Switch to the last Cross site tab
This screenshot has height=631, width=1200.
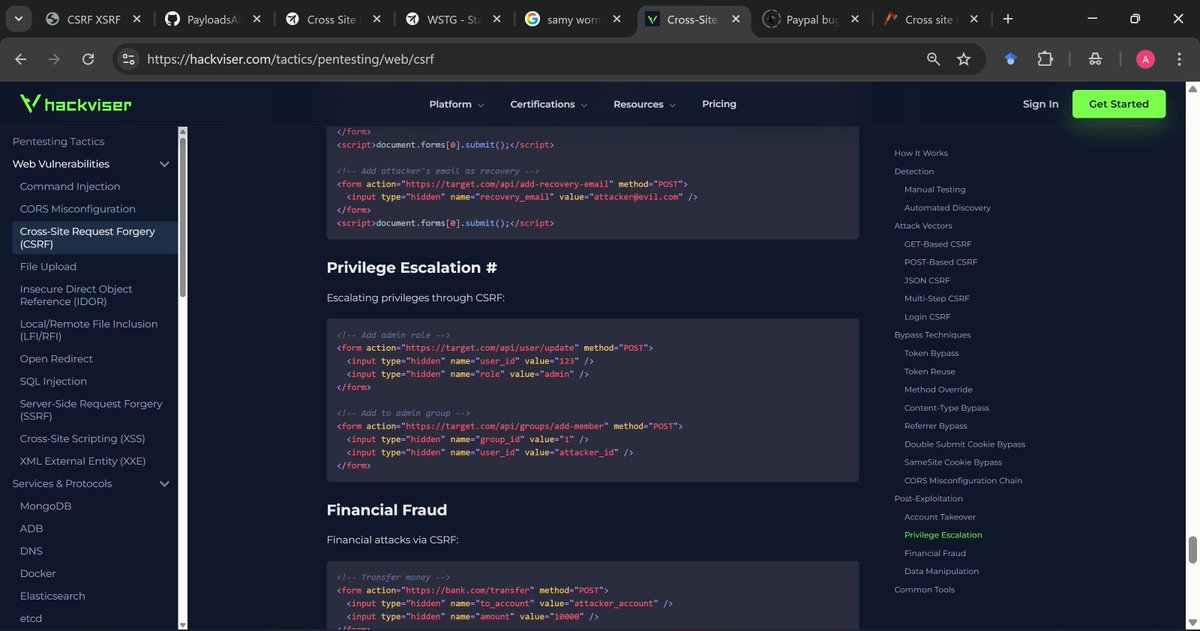pos(930,19)
